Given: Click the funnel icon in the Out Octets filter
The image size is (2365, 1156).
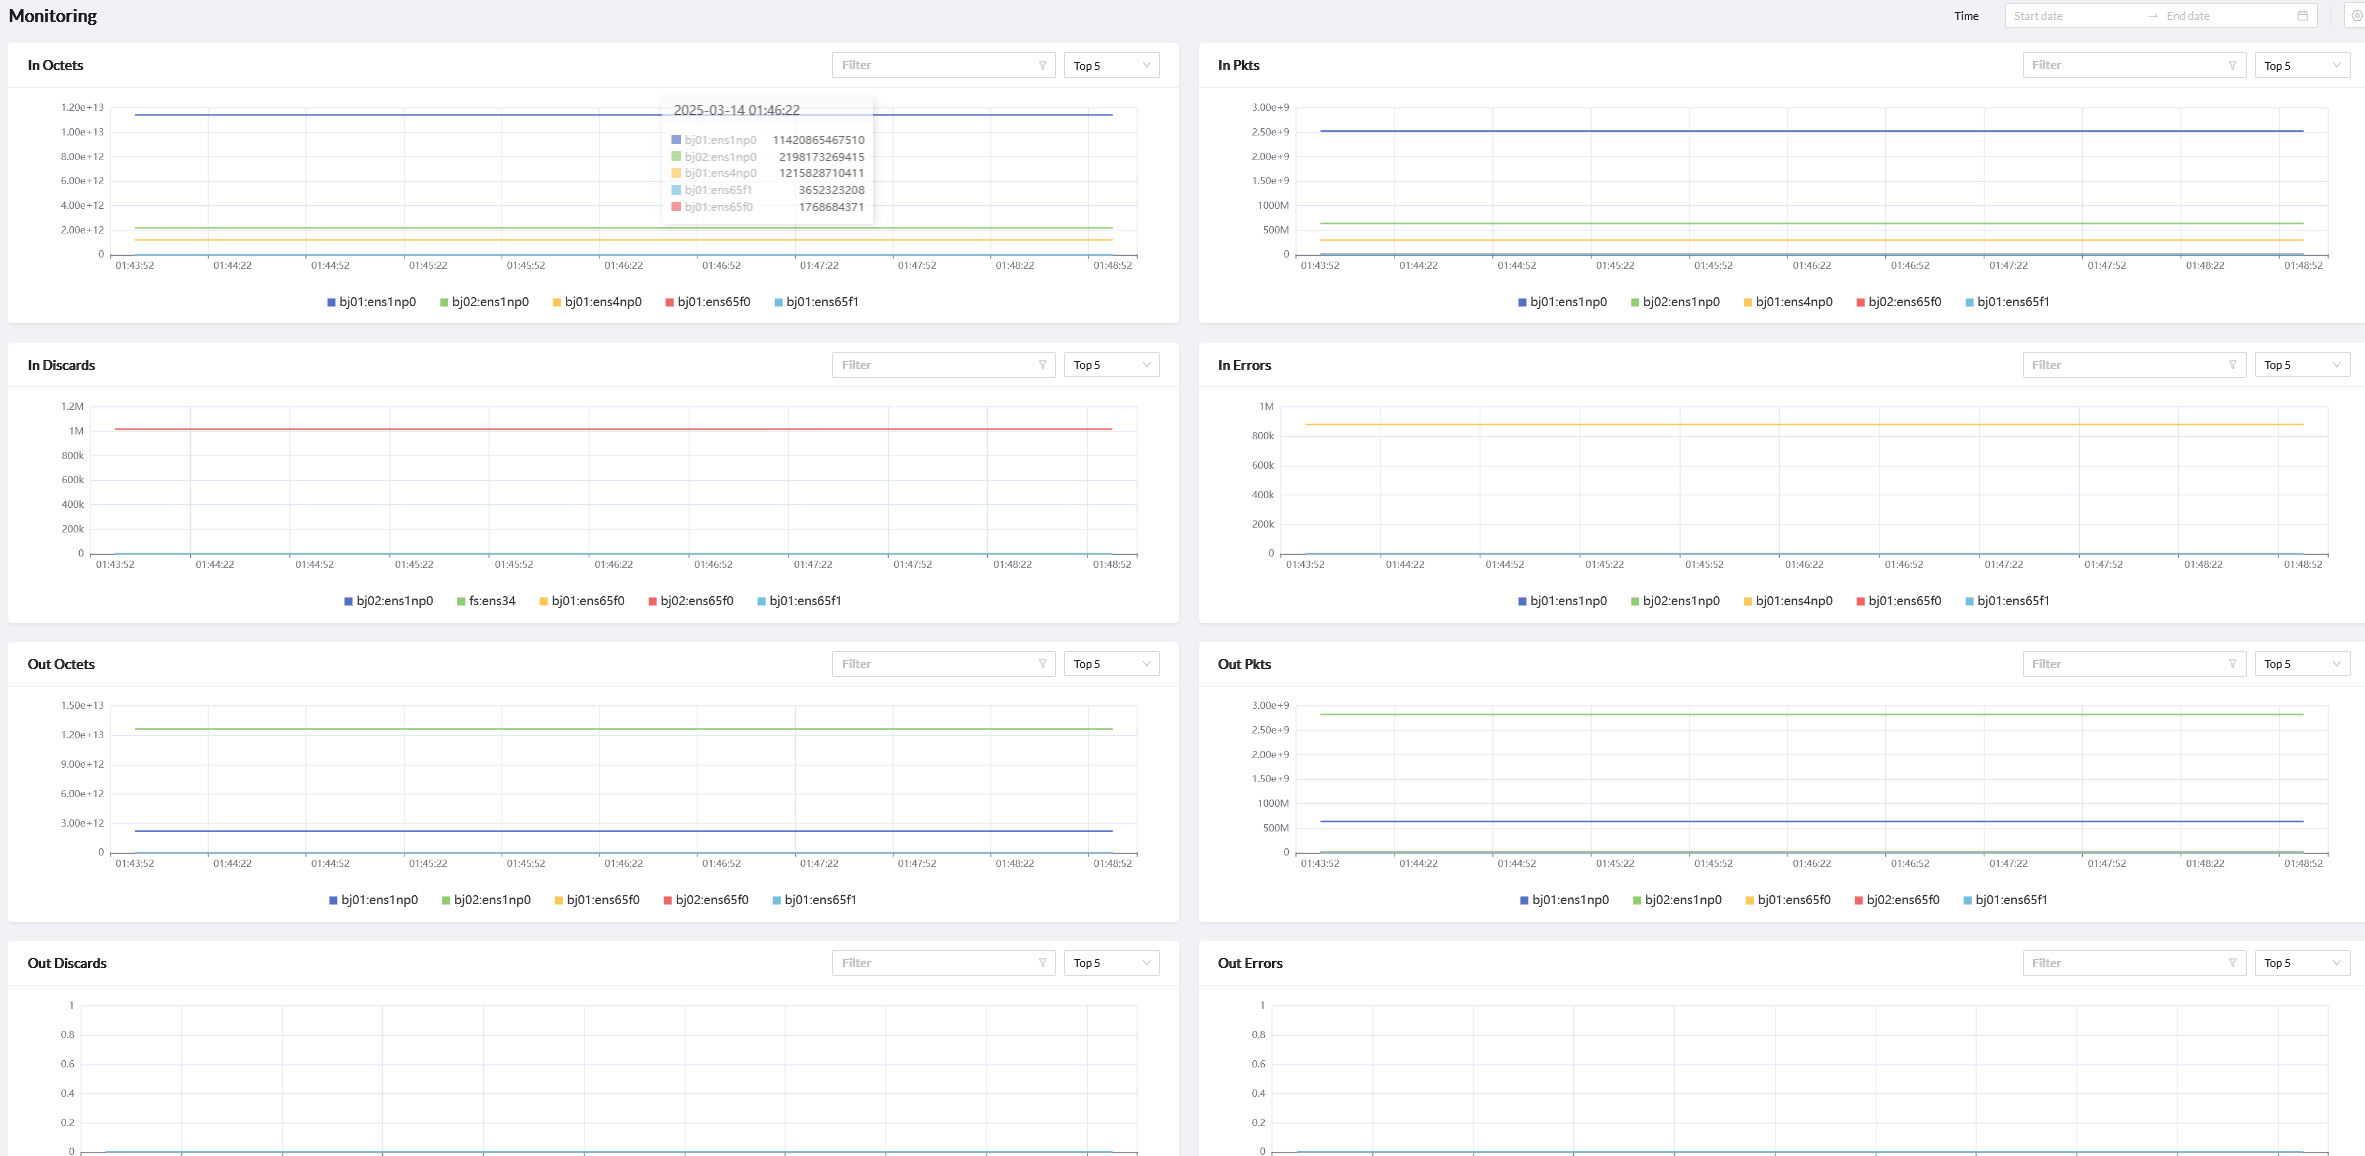Looking at the screenshot, I should 1042,664.
